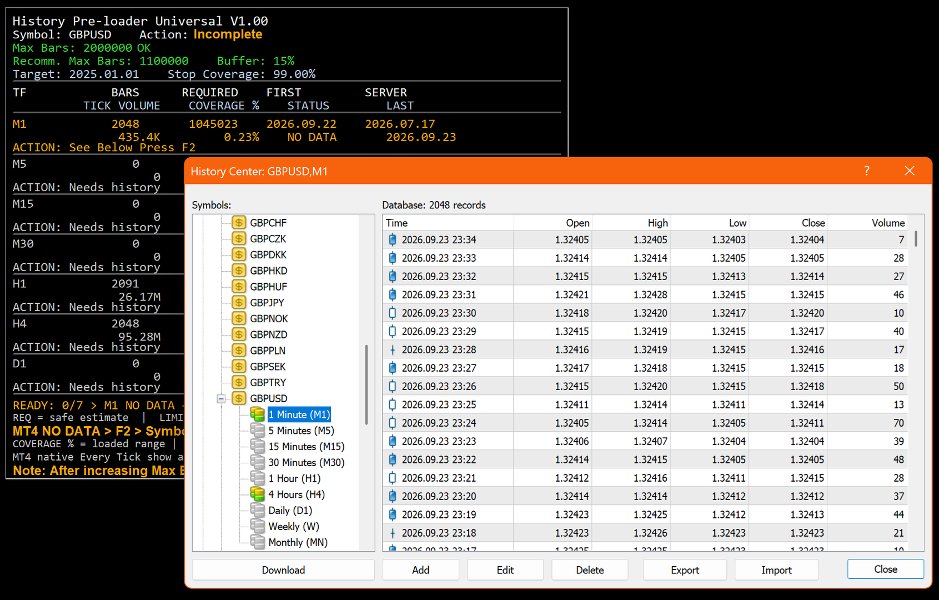Image resolution: width=939 pixels, height=600 pixels.
Task: Click the candle icon for 23:28 record
Action: [x=392, y=350]
